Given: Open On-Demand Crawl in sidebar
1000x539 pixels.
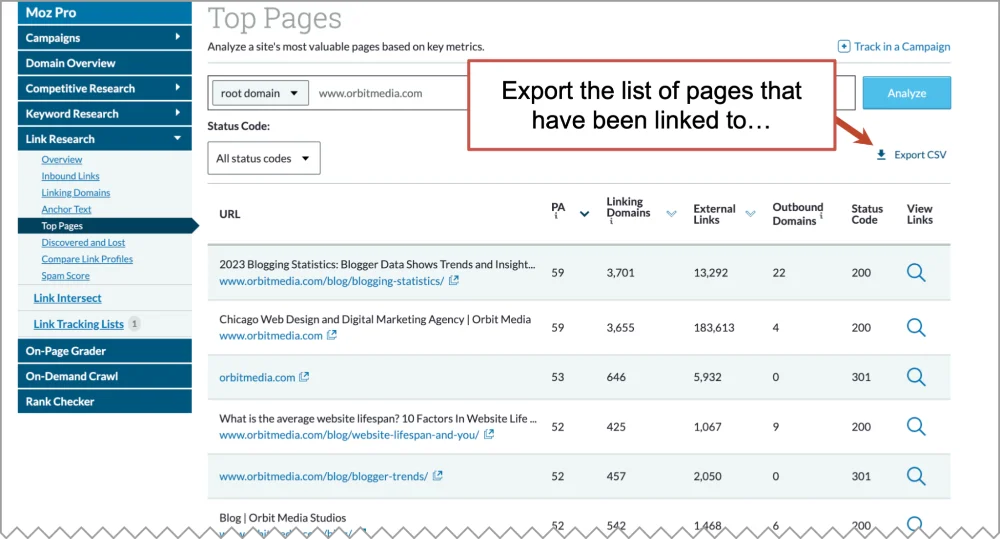Looking at the screenshot, I should point(105,376).
